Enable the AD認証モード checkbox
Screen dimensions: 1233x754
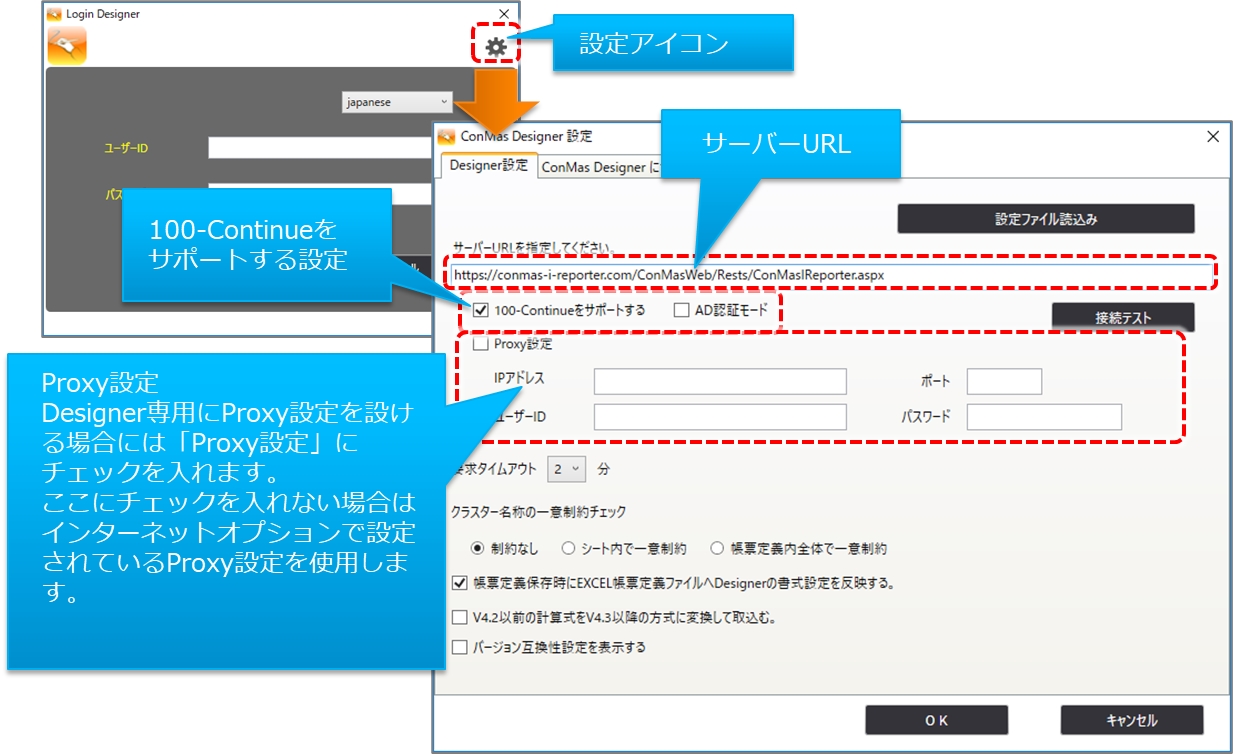tap(681, 310)
